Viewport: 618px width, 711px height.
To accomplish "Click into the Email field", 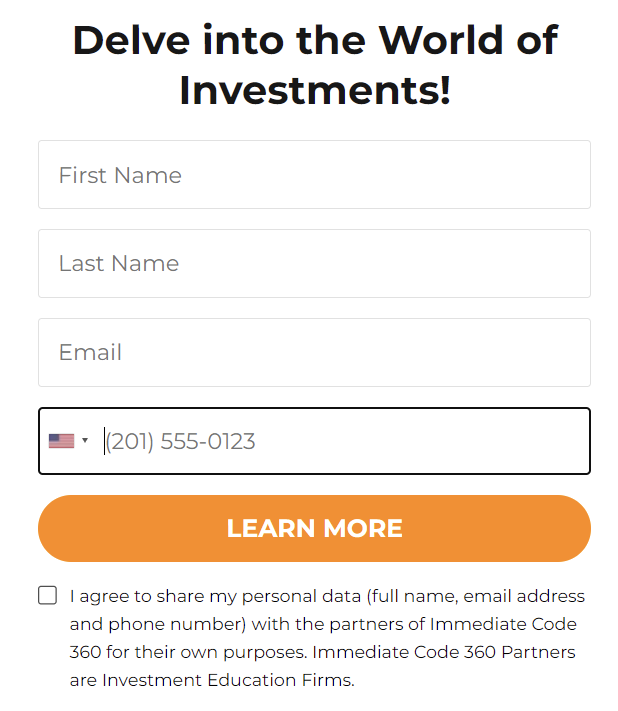I will pos(314,352).
